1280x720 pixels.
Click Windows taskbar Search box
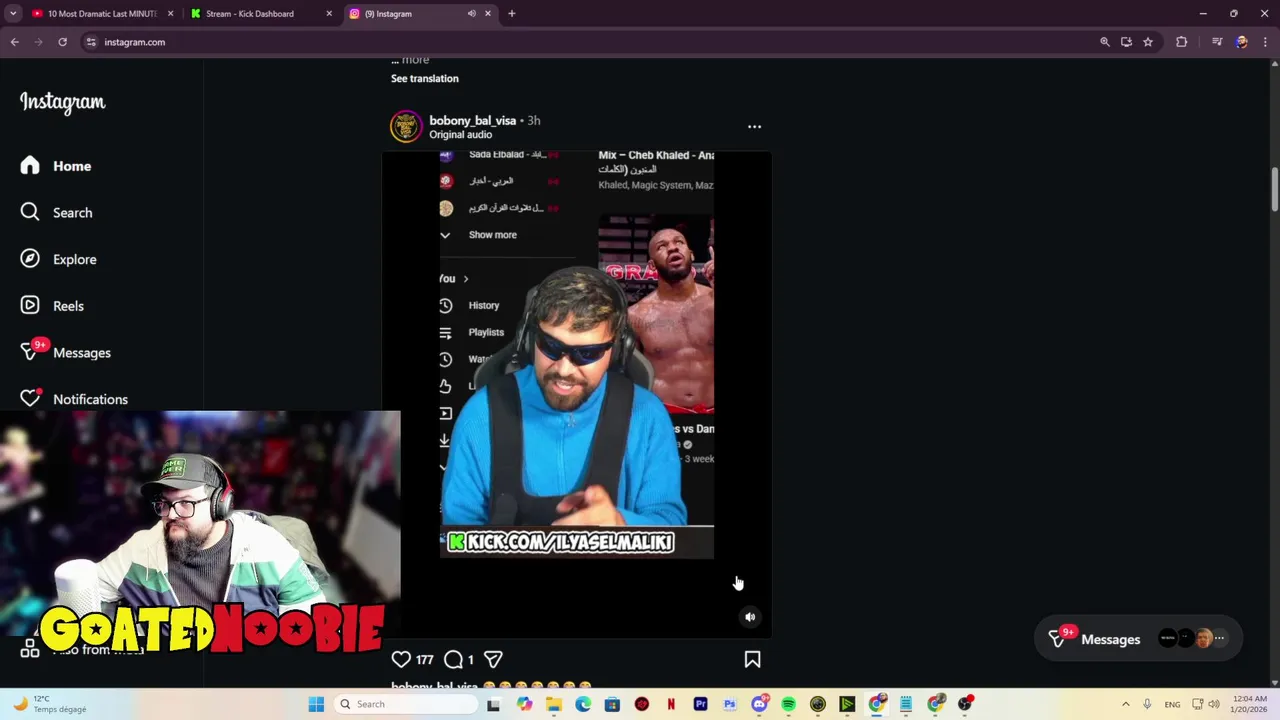[404, 704]
